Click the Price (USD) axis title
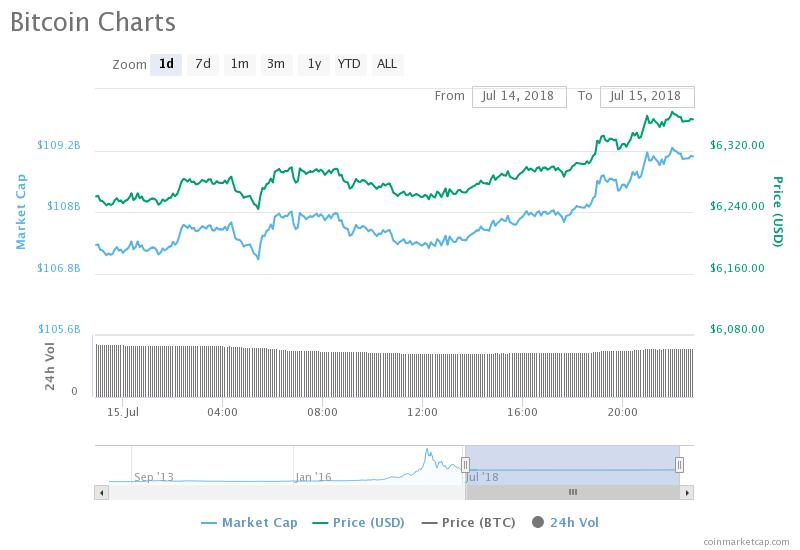Viewport: 800px width, 550px height. point(778,211)
